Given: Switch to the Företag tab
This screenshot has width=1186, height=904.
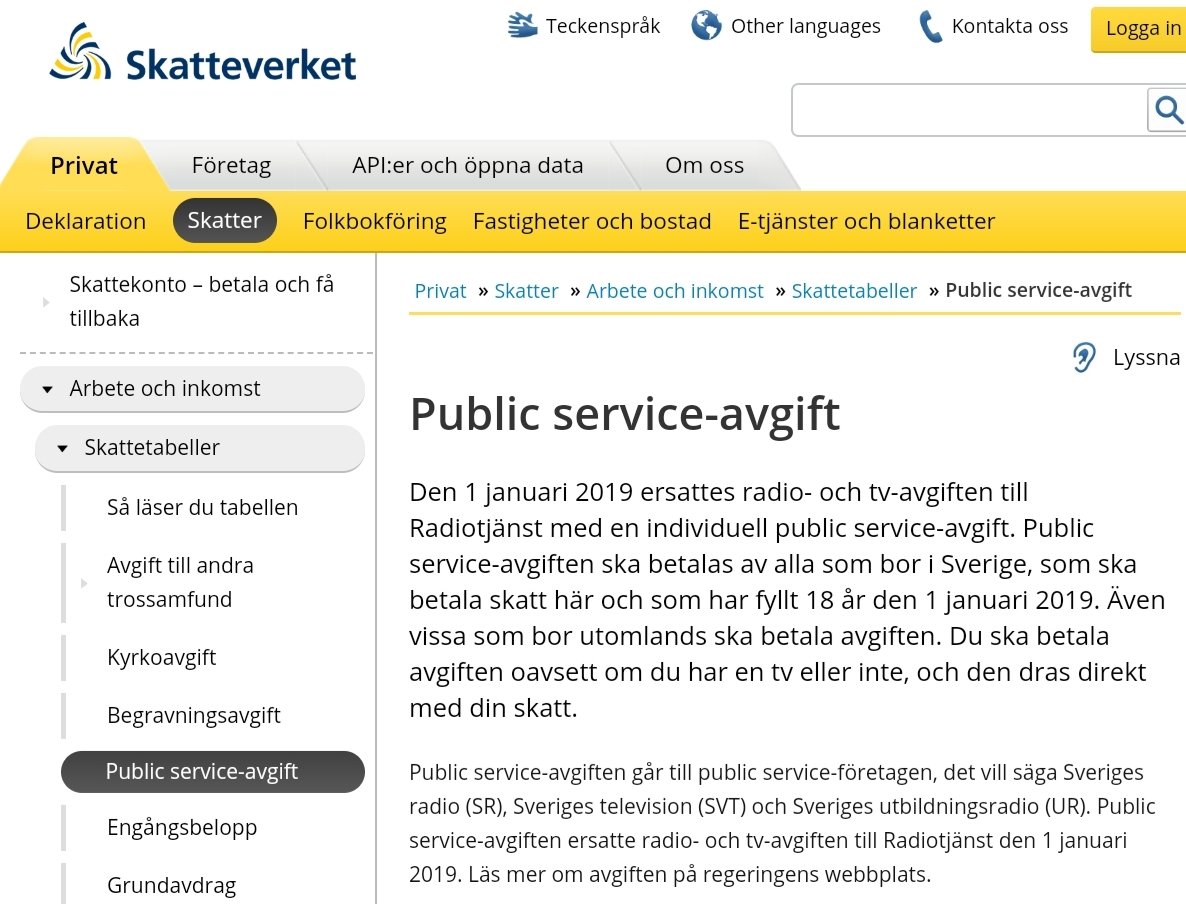Looking at the screenshot, I should click(230, 165).
